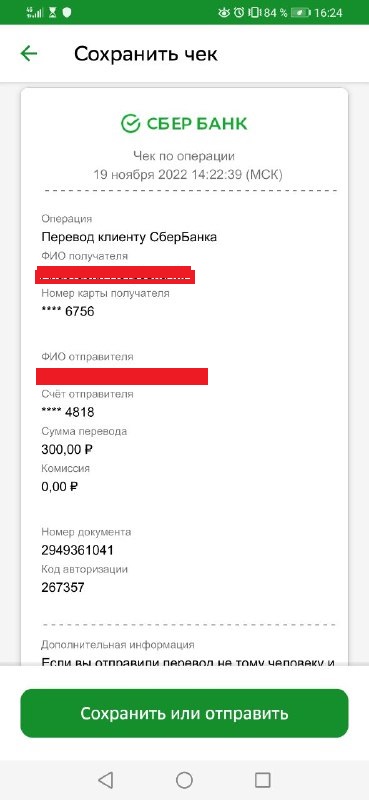Screen dimensions: 369x800
Task: Tap the transfer amount 300,00 ₽
Action: coord(67,450)
